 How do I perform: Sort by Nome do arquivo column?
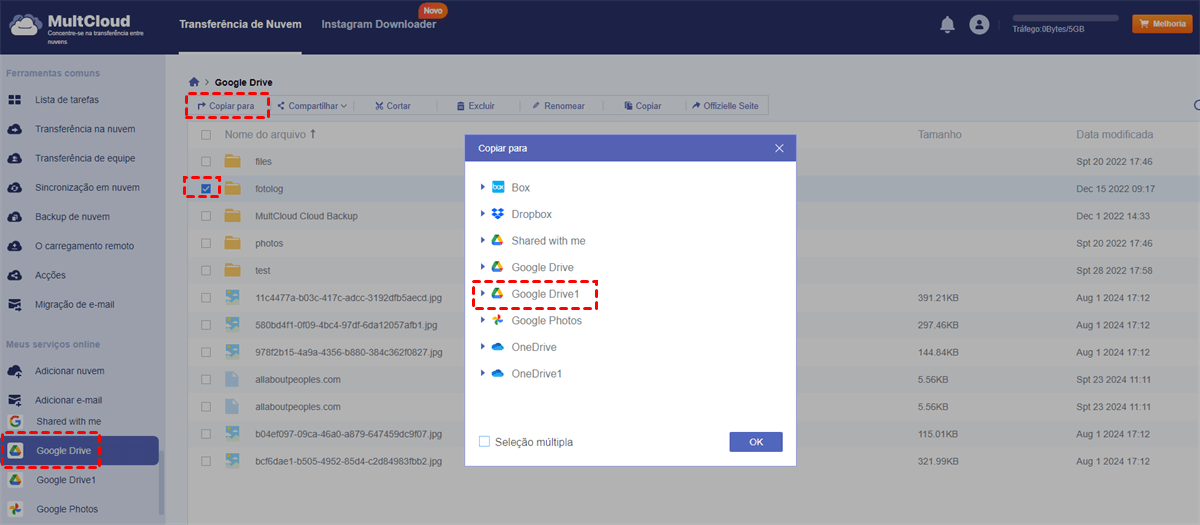270,134
